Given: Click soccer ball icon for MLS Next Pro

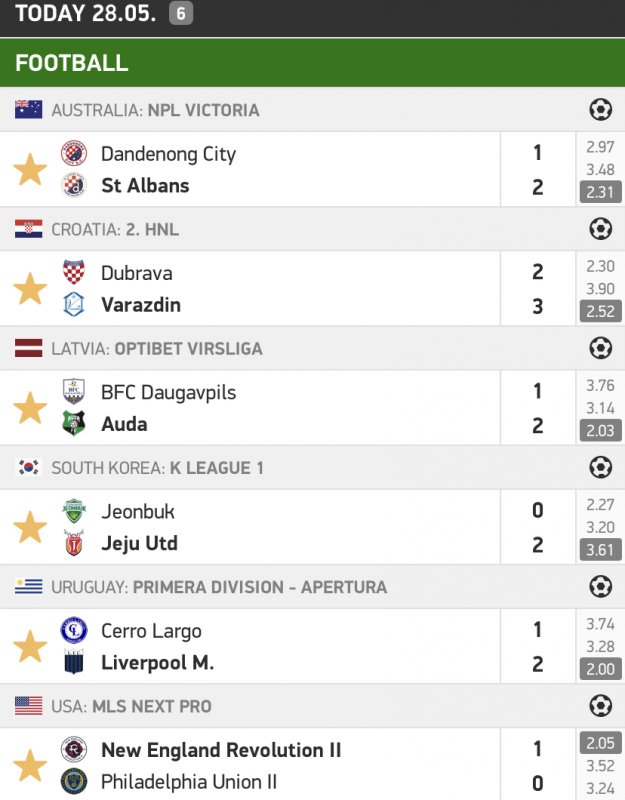Looking at the screenshot, I should click(600, 706).
